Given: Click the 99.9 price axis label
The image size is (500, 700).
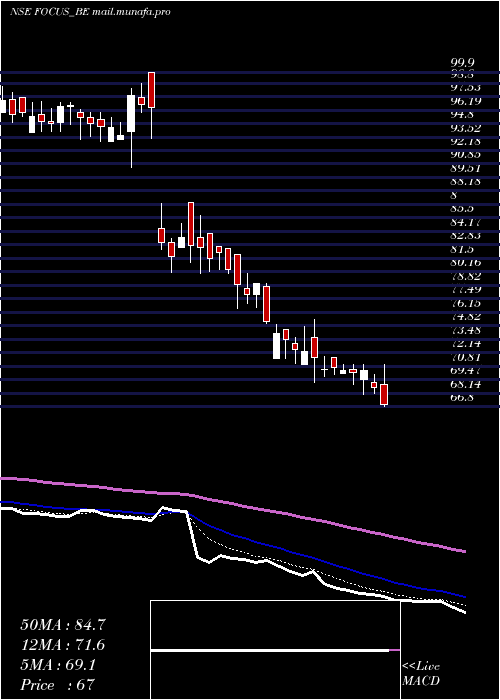Looking at the screenshot, I should tap(462, 63).
